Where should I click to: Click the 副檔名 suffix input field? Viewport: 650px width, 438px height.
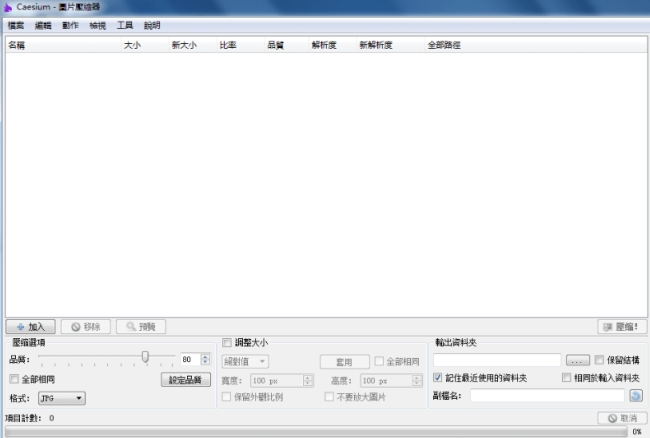[547, 396]
